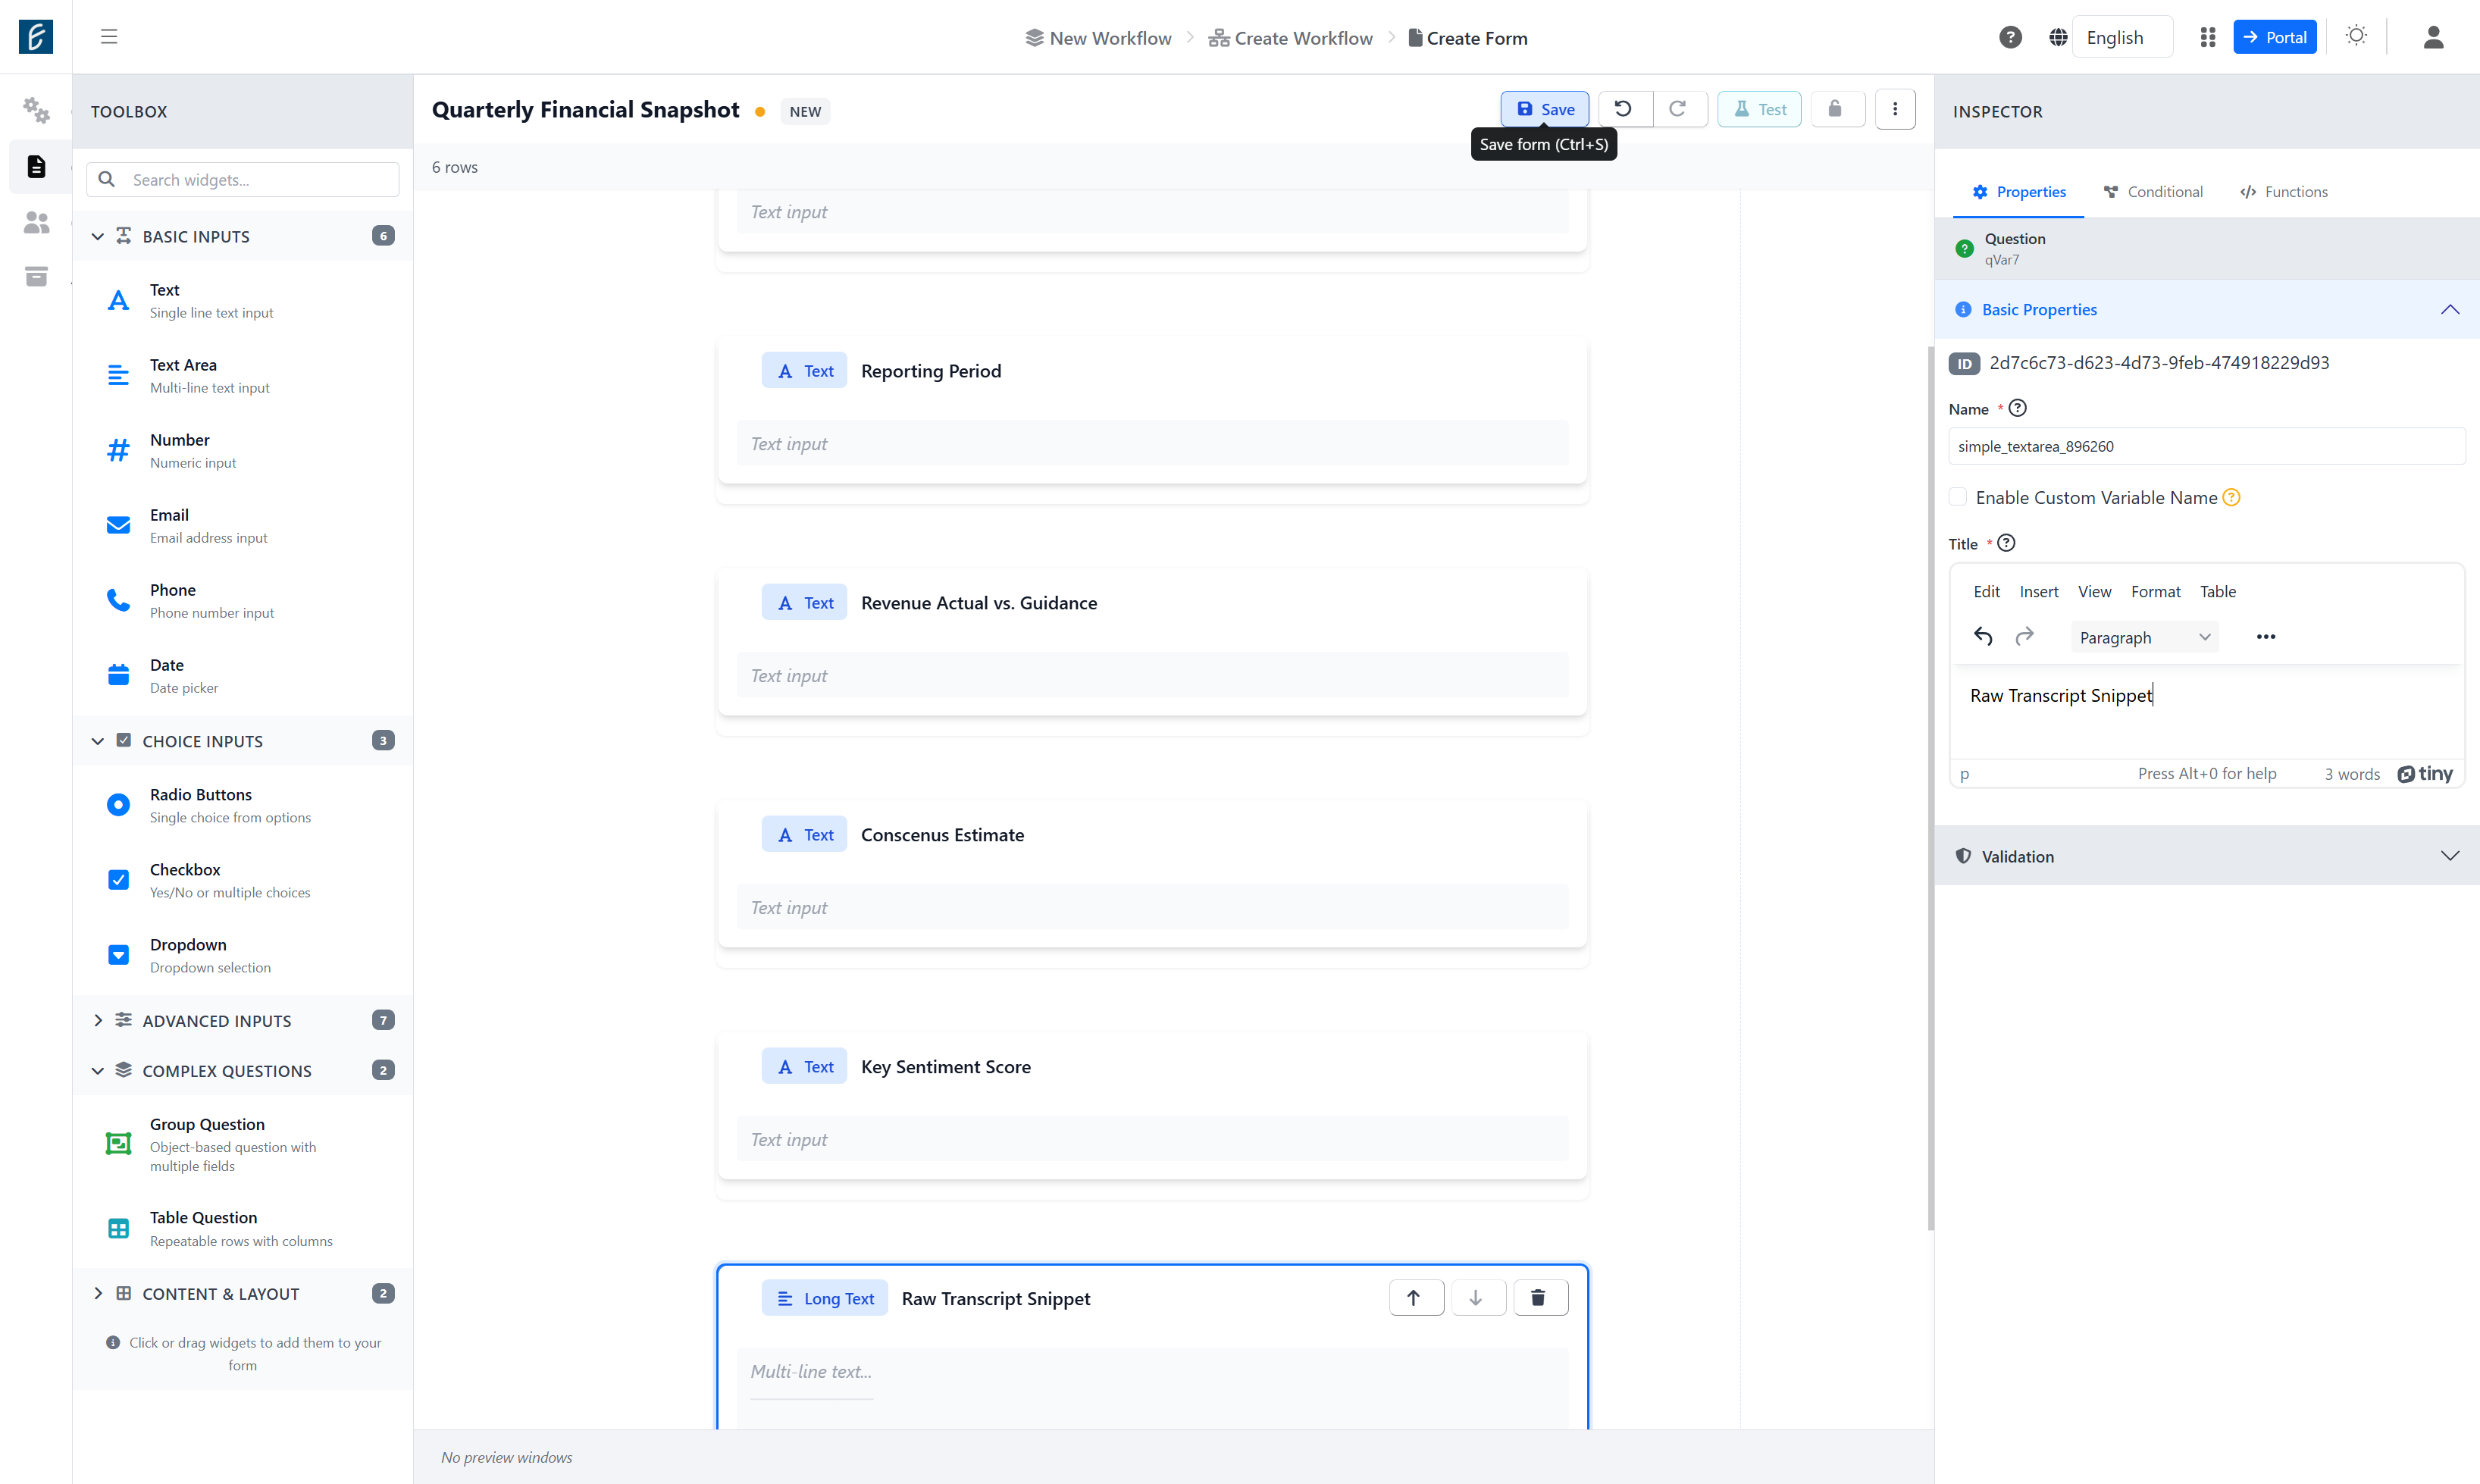Click the help question mark icon in top bar
This screenshot has width=2480, height=1484.
click(x=2010, y=37)
